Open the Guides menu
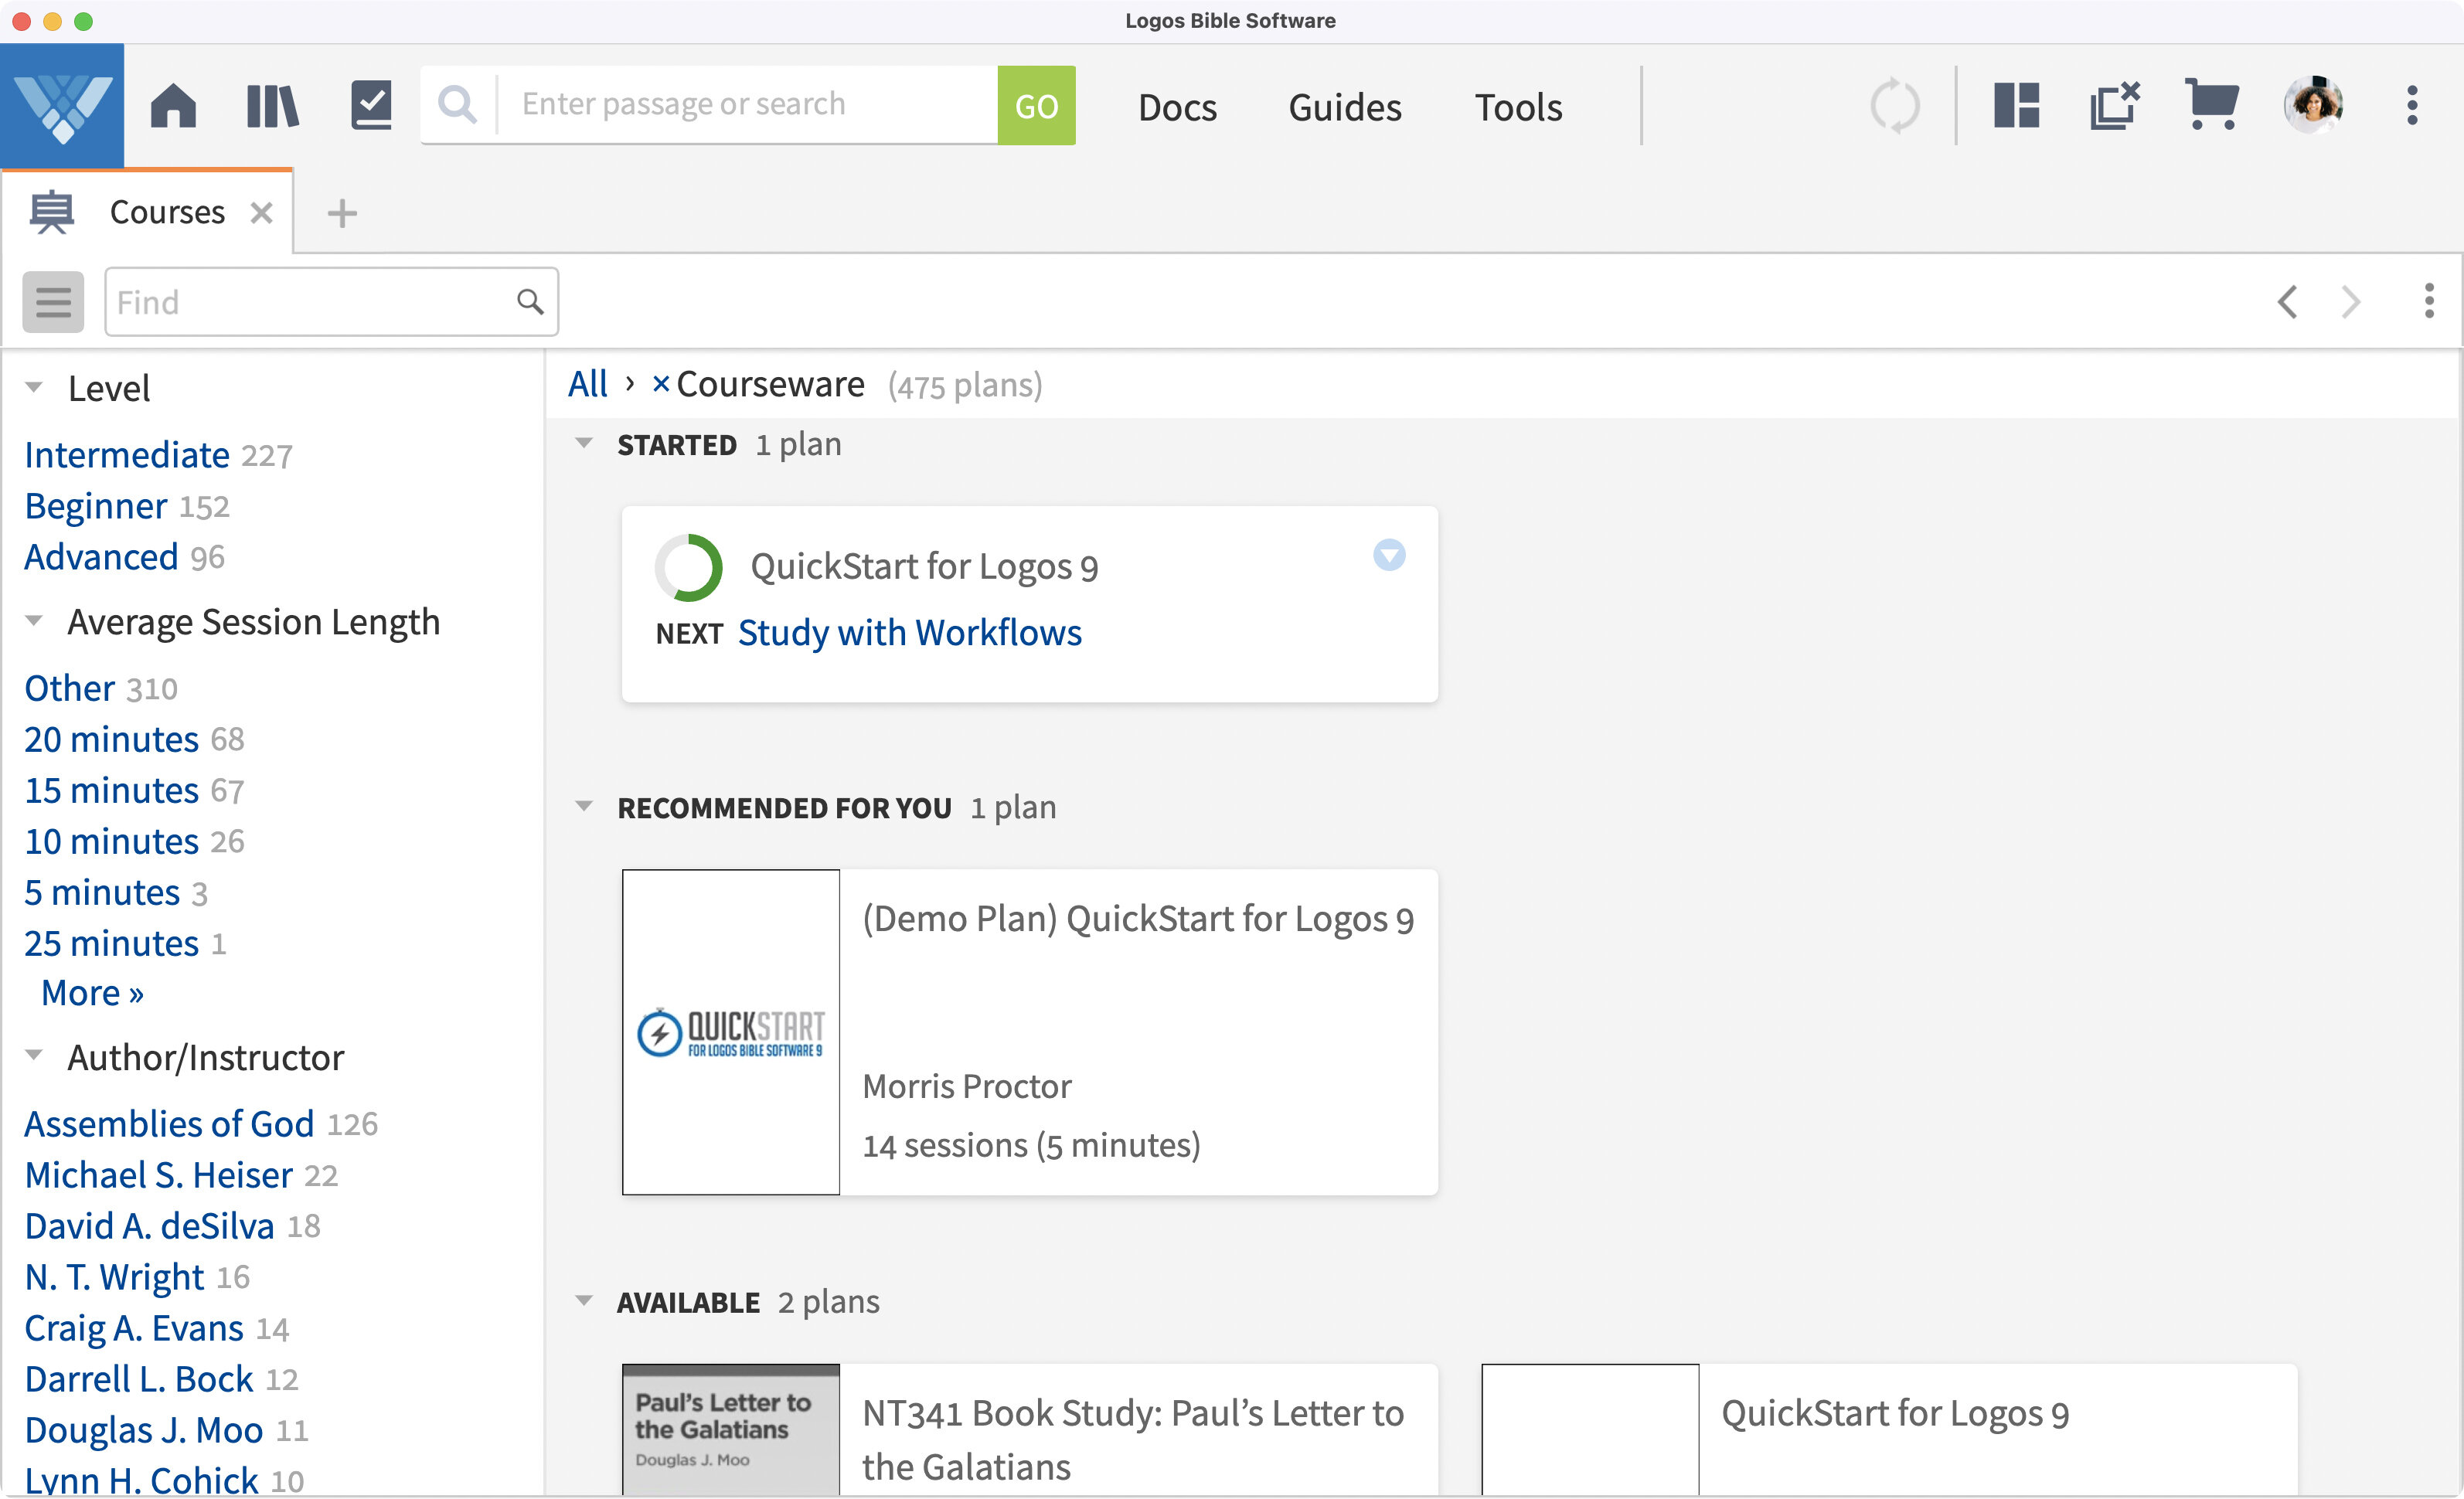Viewport: 2464px width, 1499px height. click(x=1345, y=106)
